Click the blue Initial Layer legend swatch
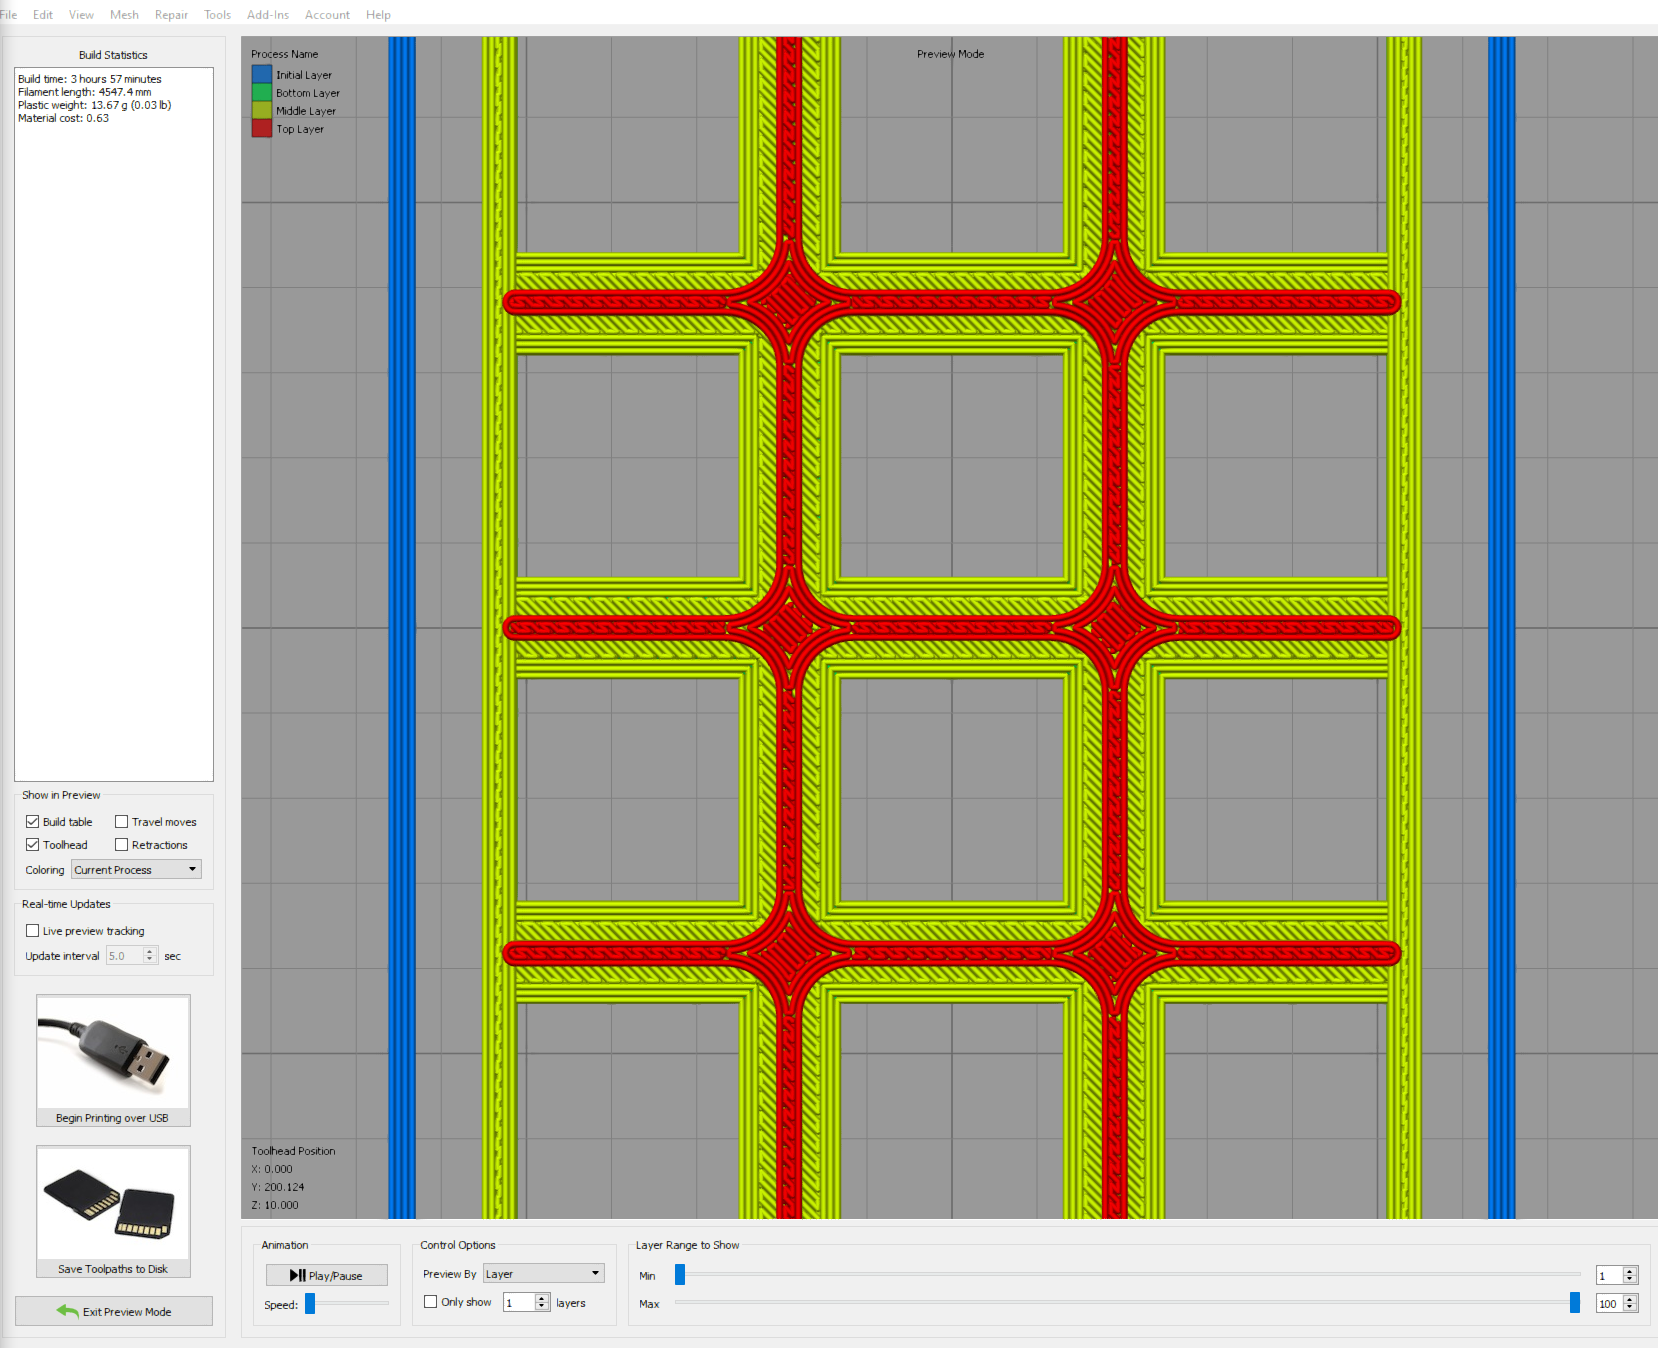The image size is (1658, 1348). pos(262,75)
